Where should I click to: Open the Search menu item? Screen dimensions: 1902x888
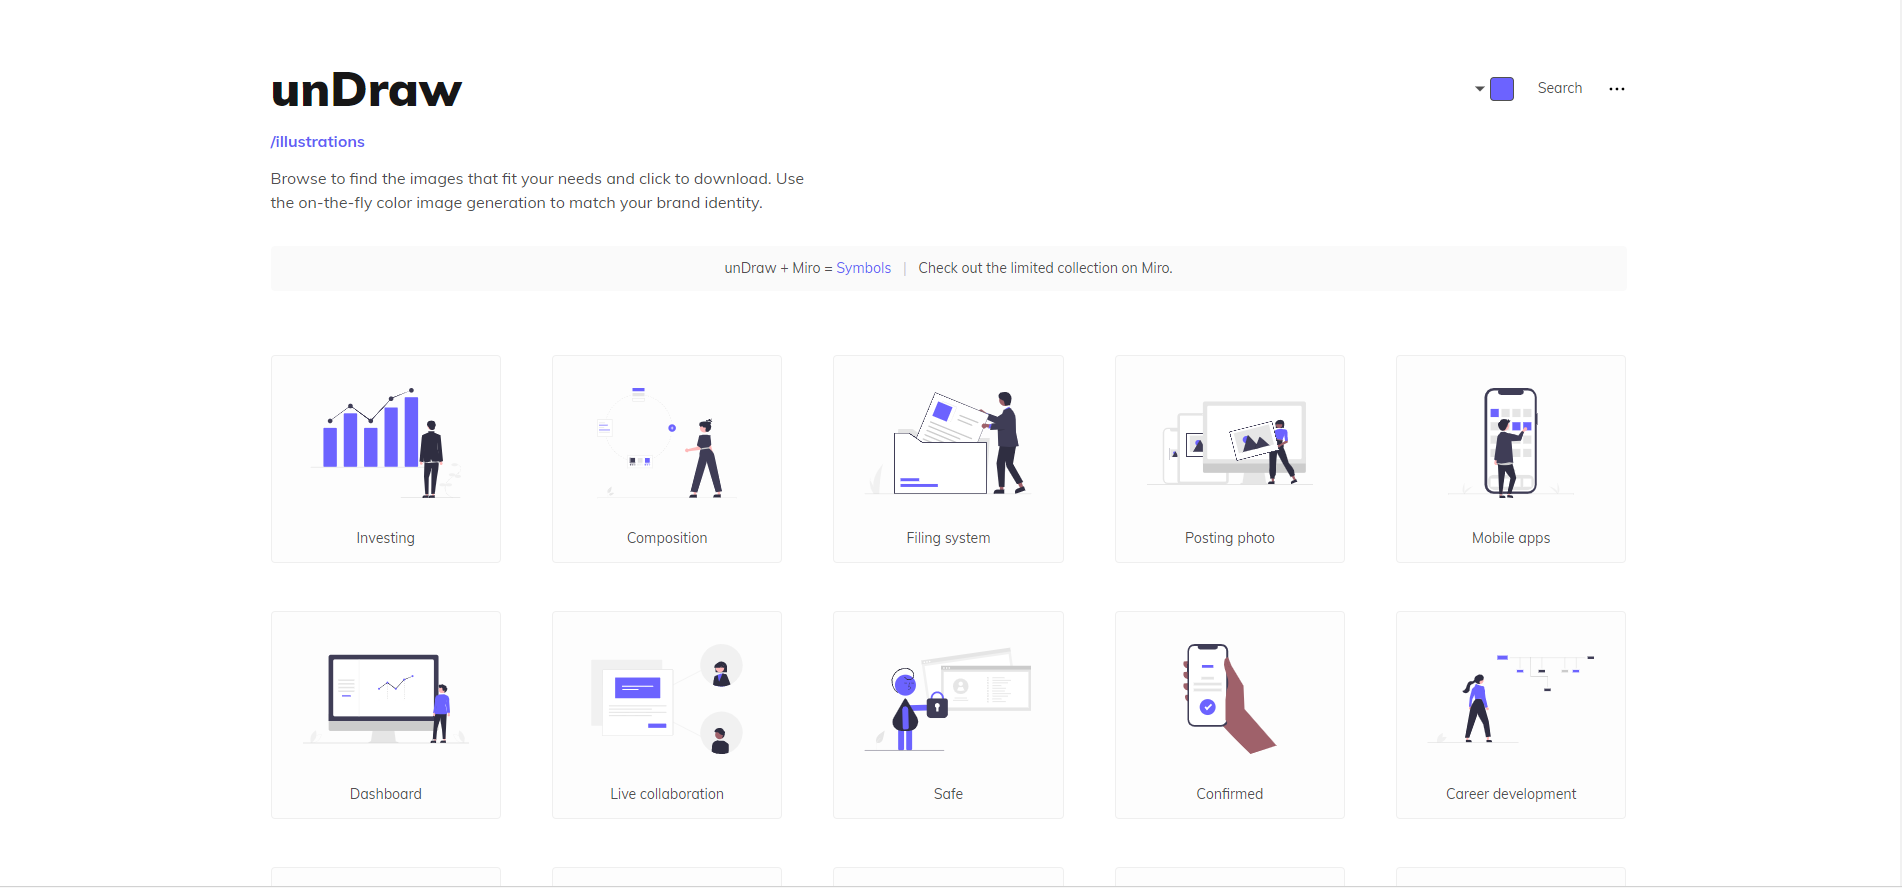[x=1559, y=88]
